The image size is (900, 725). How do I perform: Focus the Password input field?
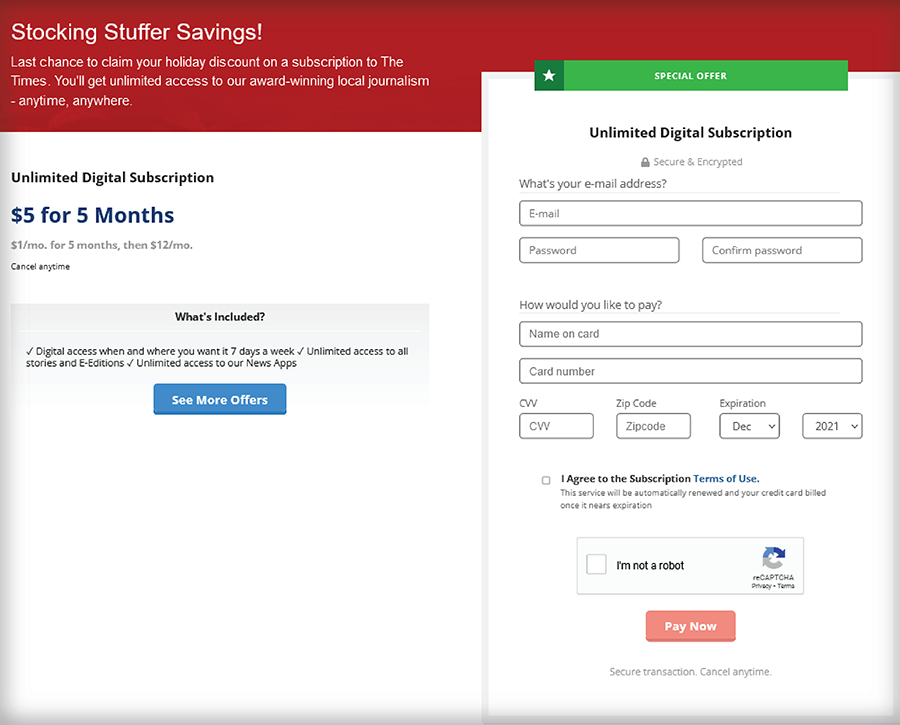coord(599,250)
